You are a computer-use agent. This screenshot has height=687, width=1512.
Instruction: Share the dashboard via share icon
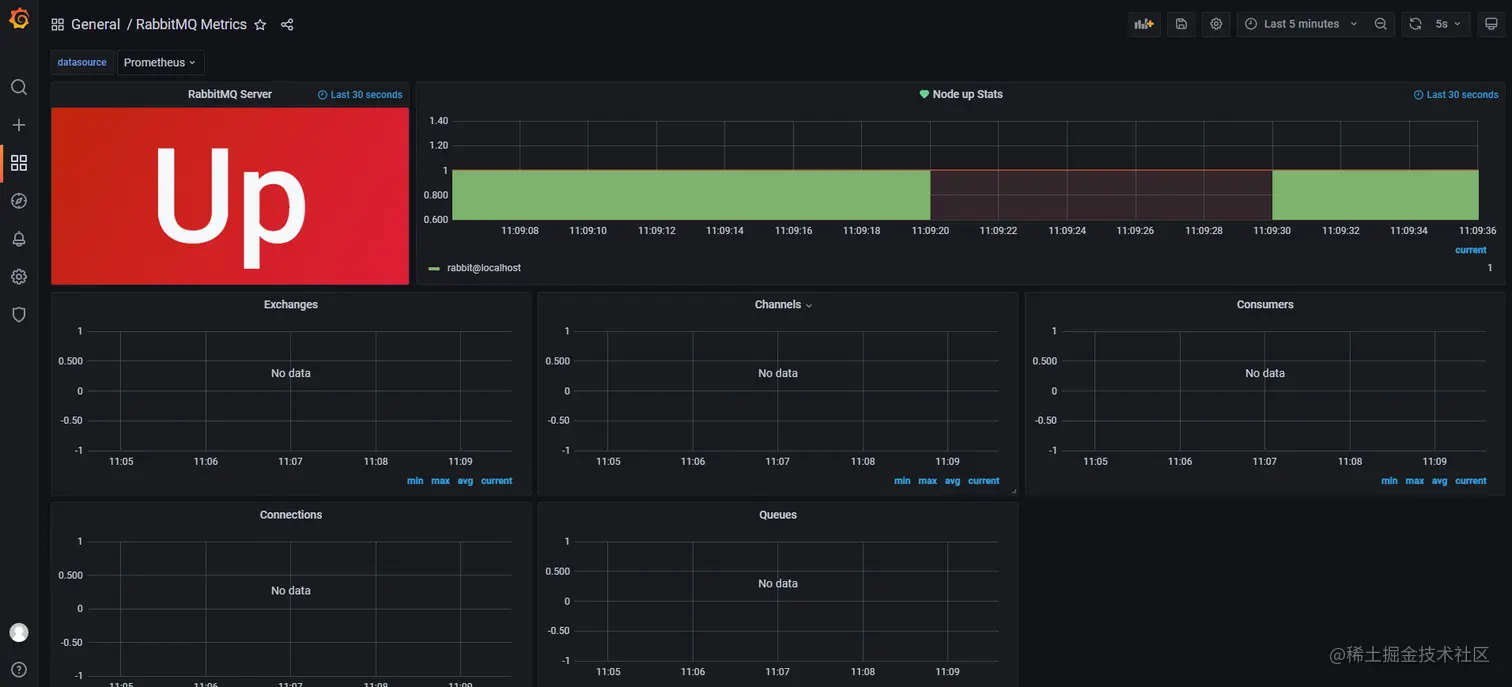pyautogui.click(x=287, y=24)
